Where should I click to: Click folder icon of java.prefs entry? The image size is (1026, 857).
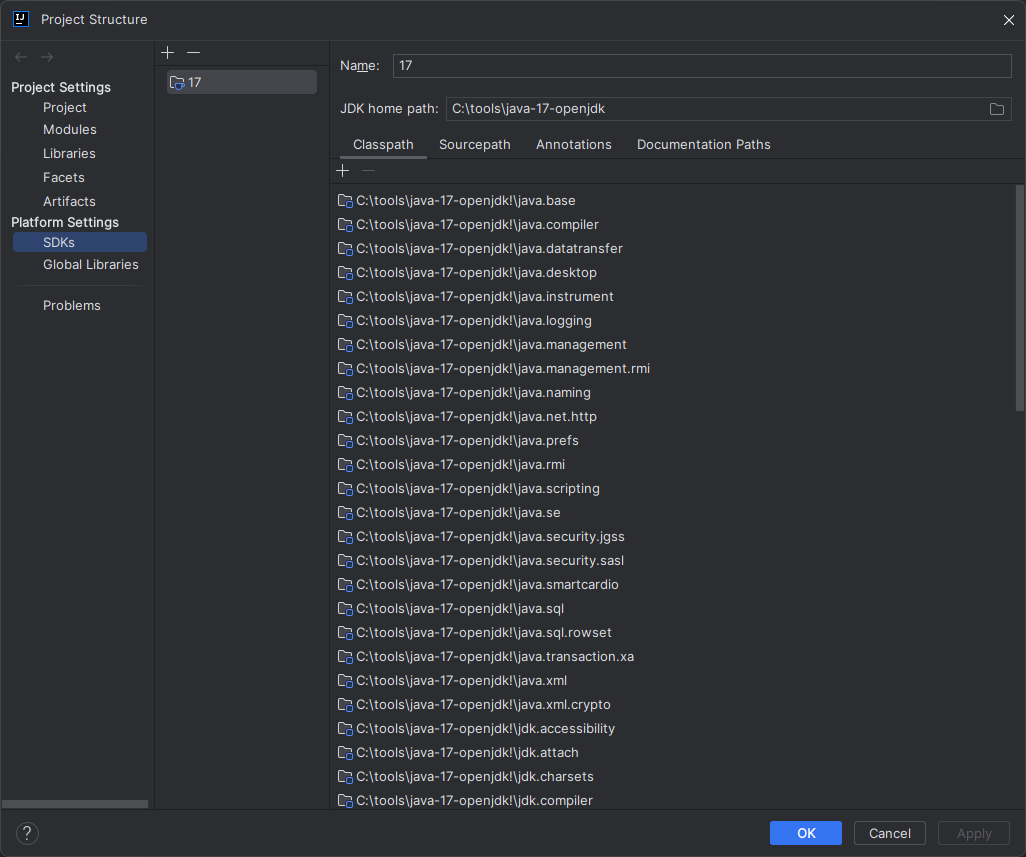coord(345,441)
